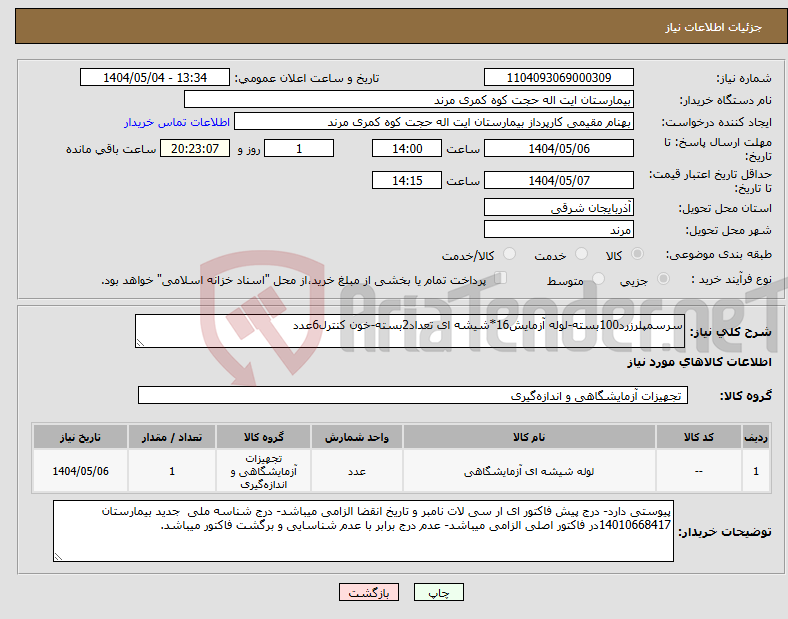Viewport: 788px width, 619px height.
Task: Click the -- product code cell
Action: 699,471
